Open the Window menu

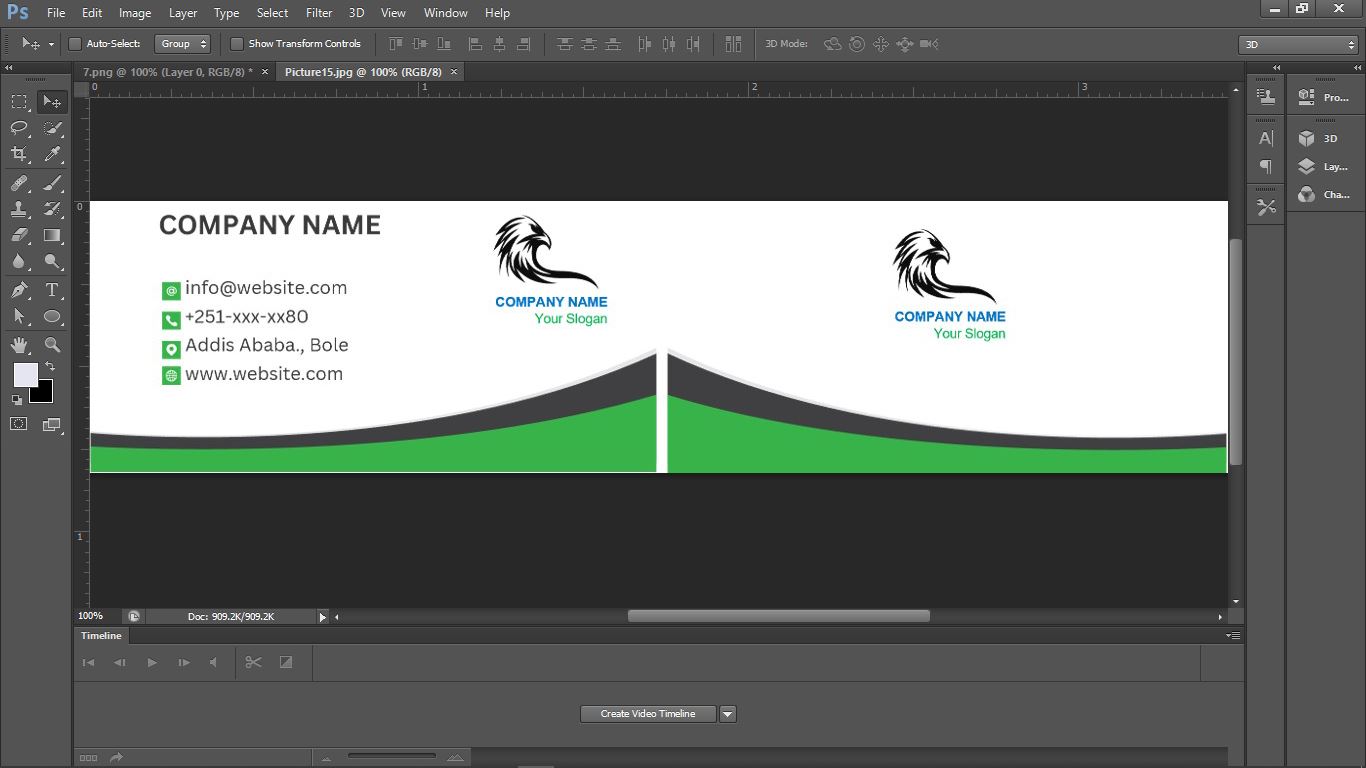coord(445,13)
